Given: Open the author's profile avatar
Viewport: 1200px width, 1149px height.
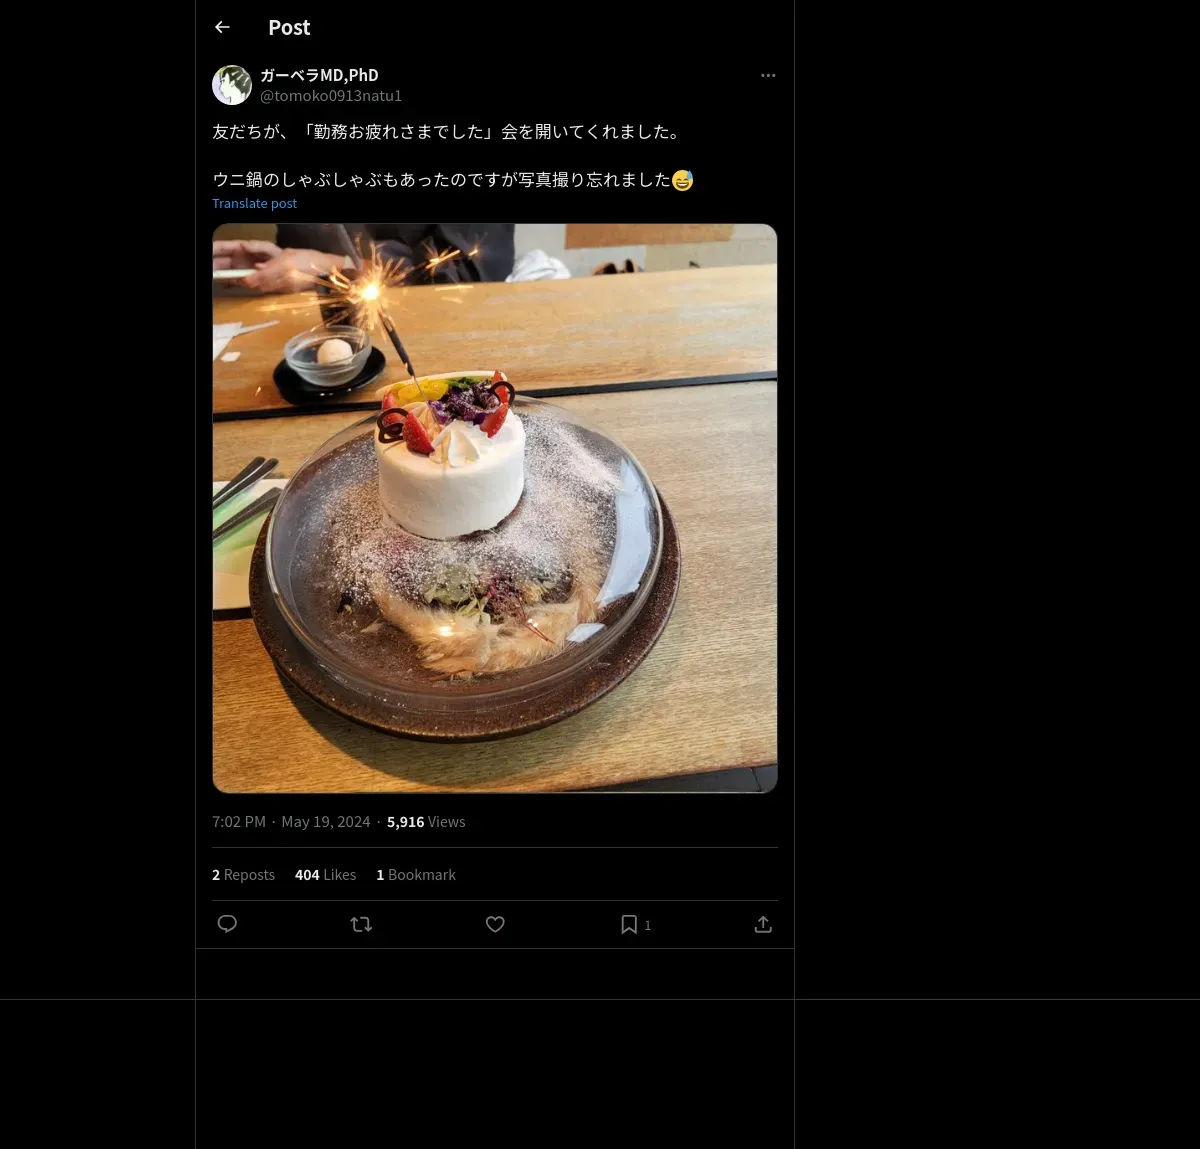Looking at the screenshot, I should pos(232,85).
